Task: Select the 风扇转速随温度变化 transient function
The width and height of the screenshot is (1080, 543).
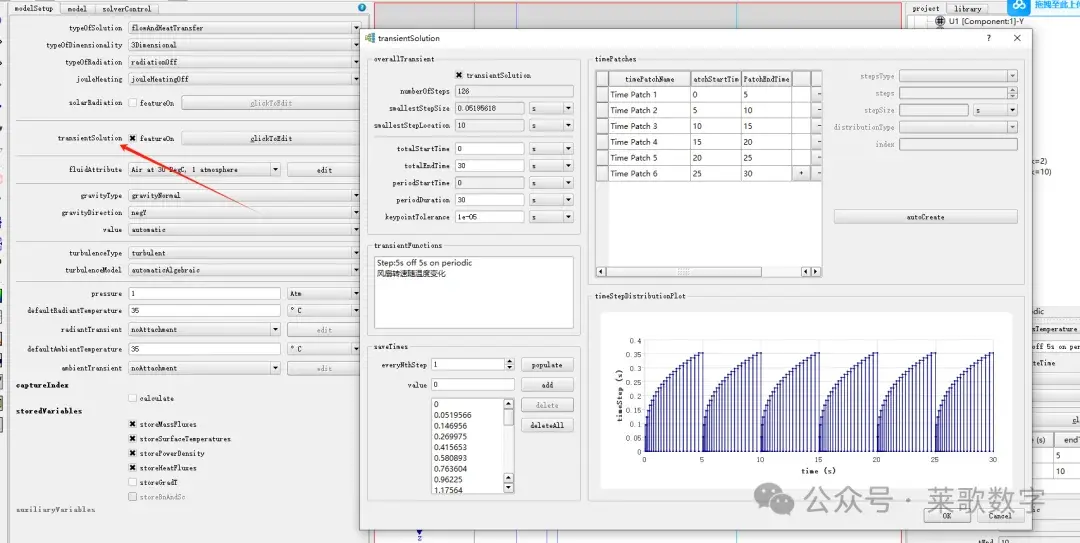Action: 411,274
